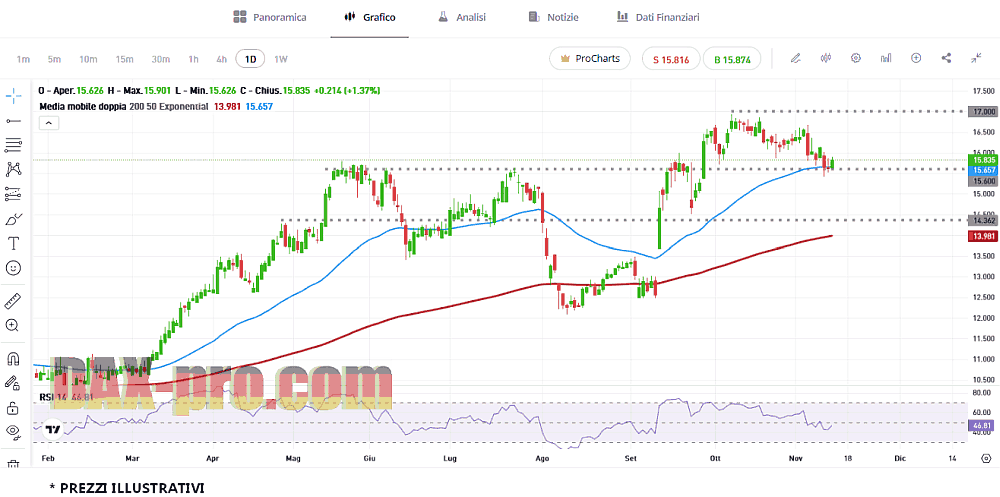Open the Grafico tab
Viewport: 1000px width, 497px height.
(369, 17)
